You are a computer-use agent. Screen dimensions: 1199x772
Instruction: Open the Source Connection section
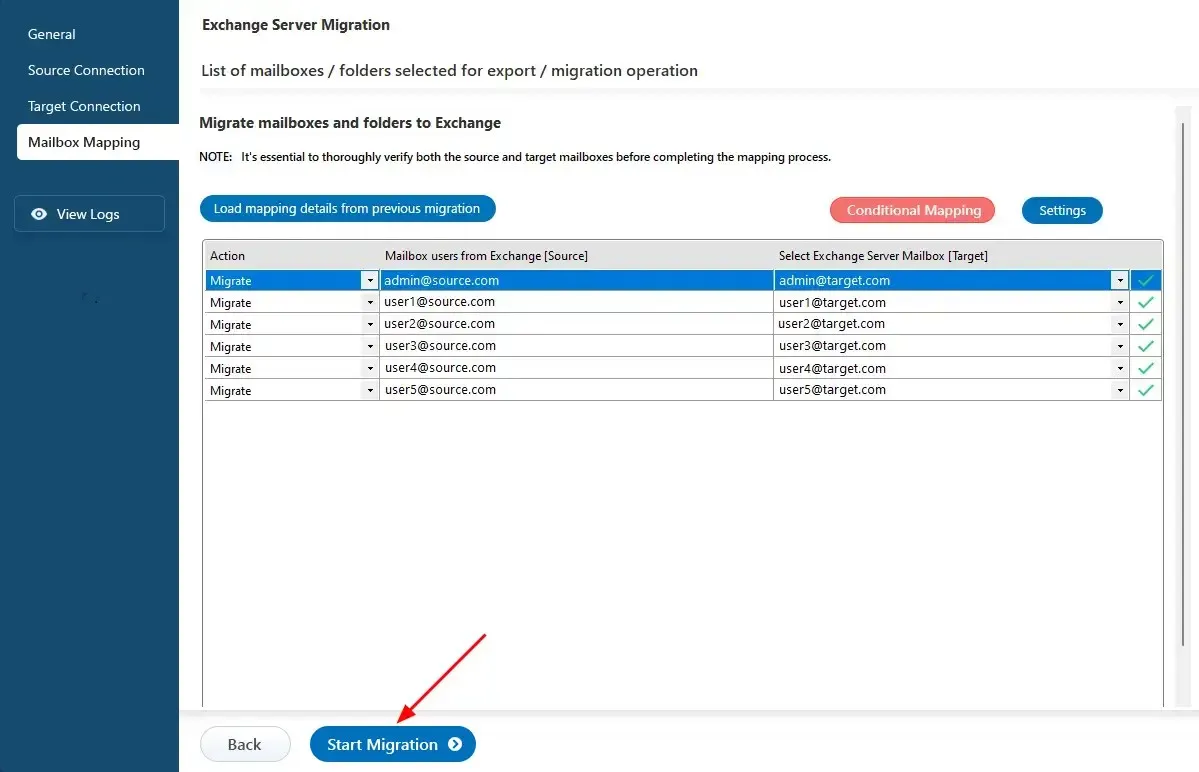tap(86, 70)
